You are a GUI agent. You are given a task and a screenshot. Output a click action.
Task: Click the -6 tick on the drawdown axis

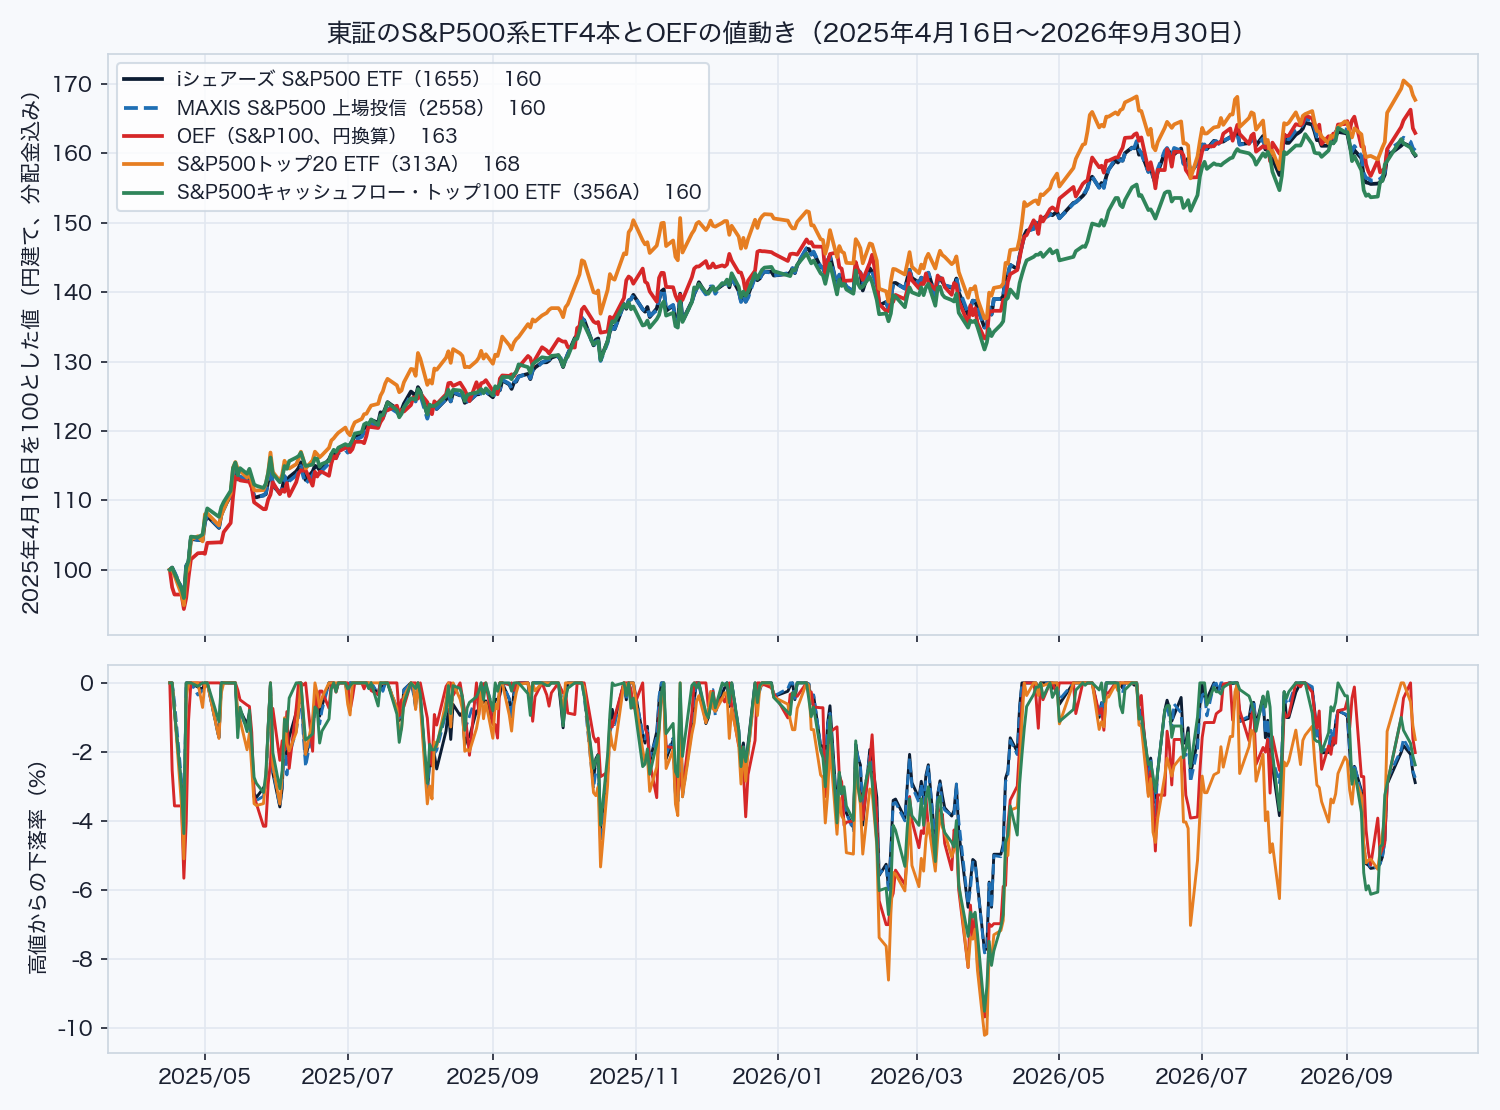point(82,890)
